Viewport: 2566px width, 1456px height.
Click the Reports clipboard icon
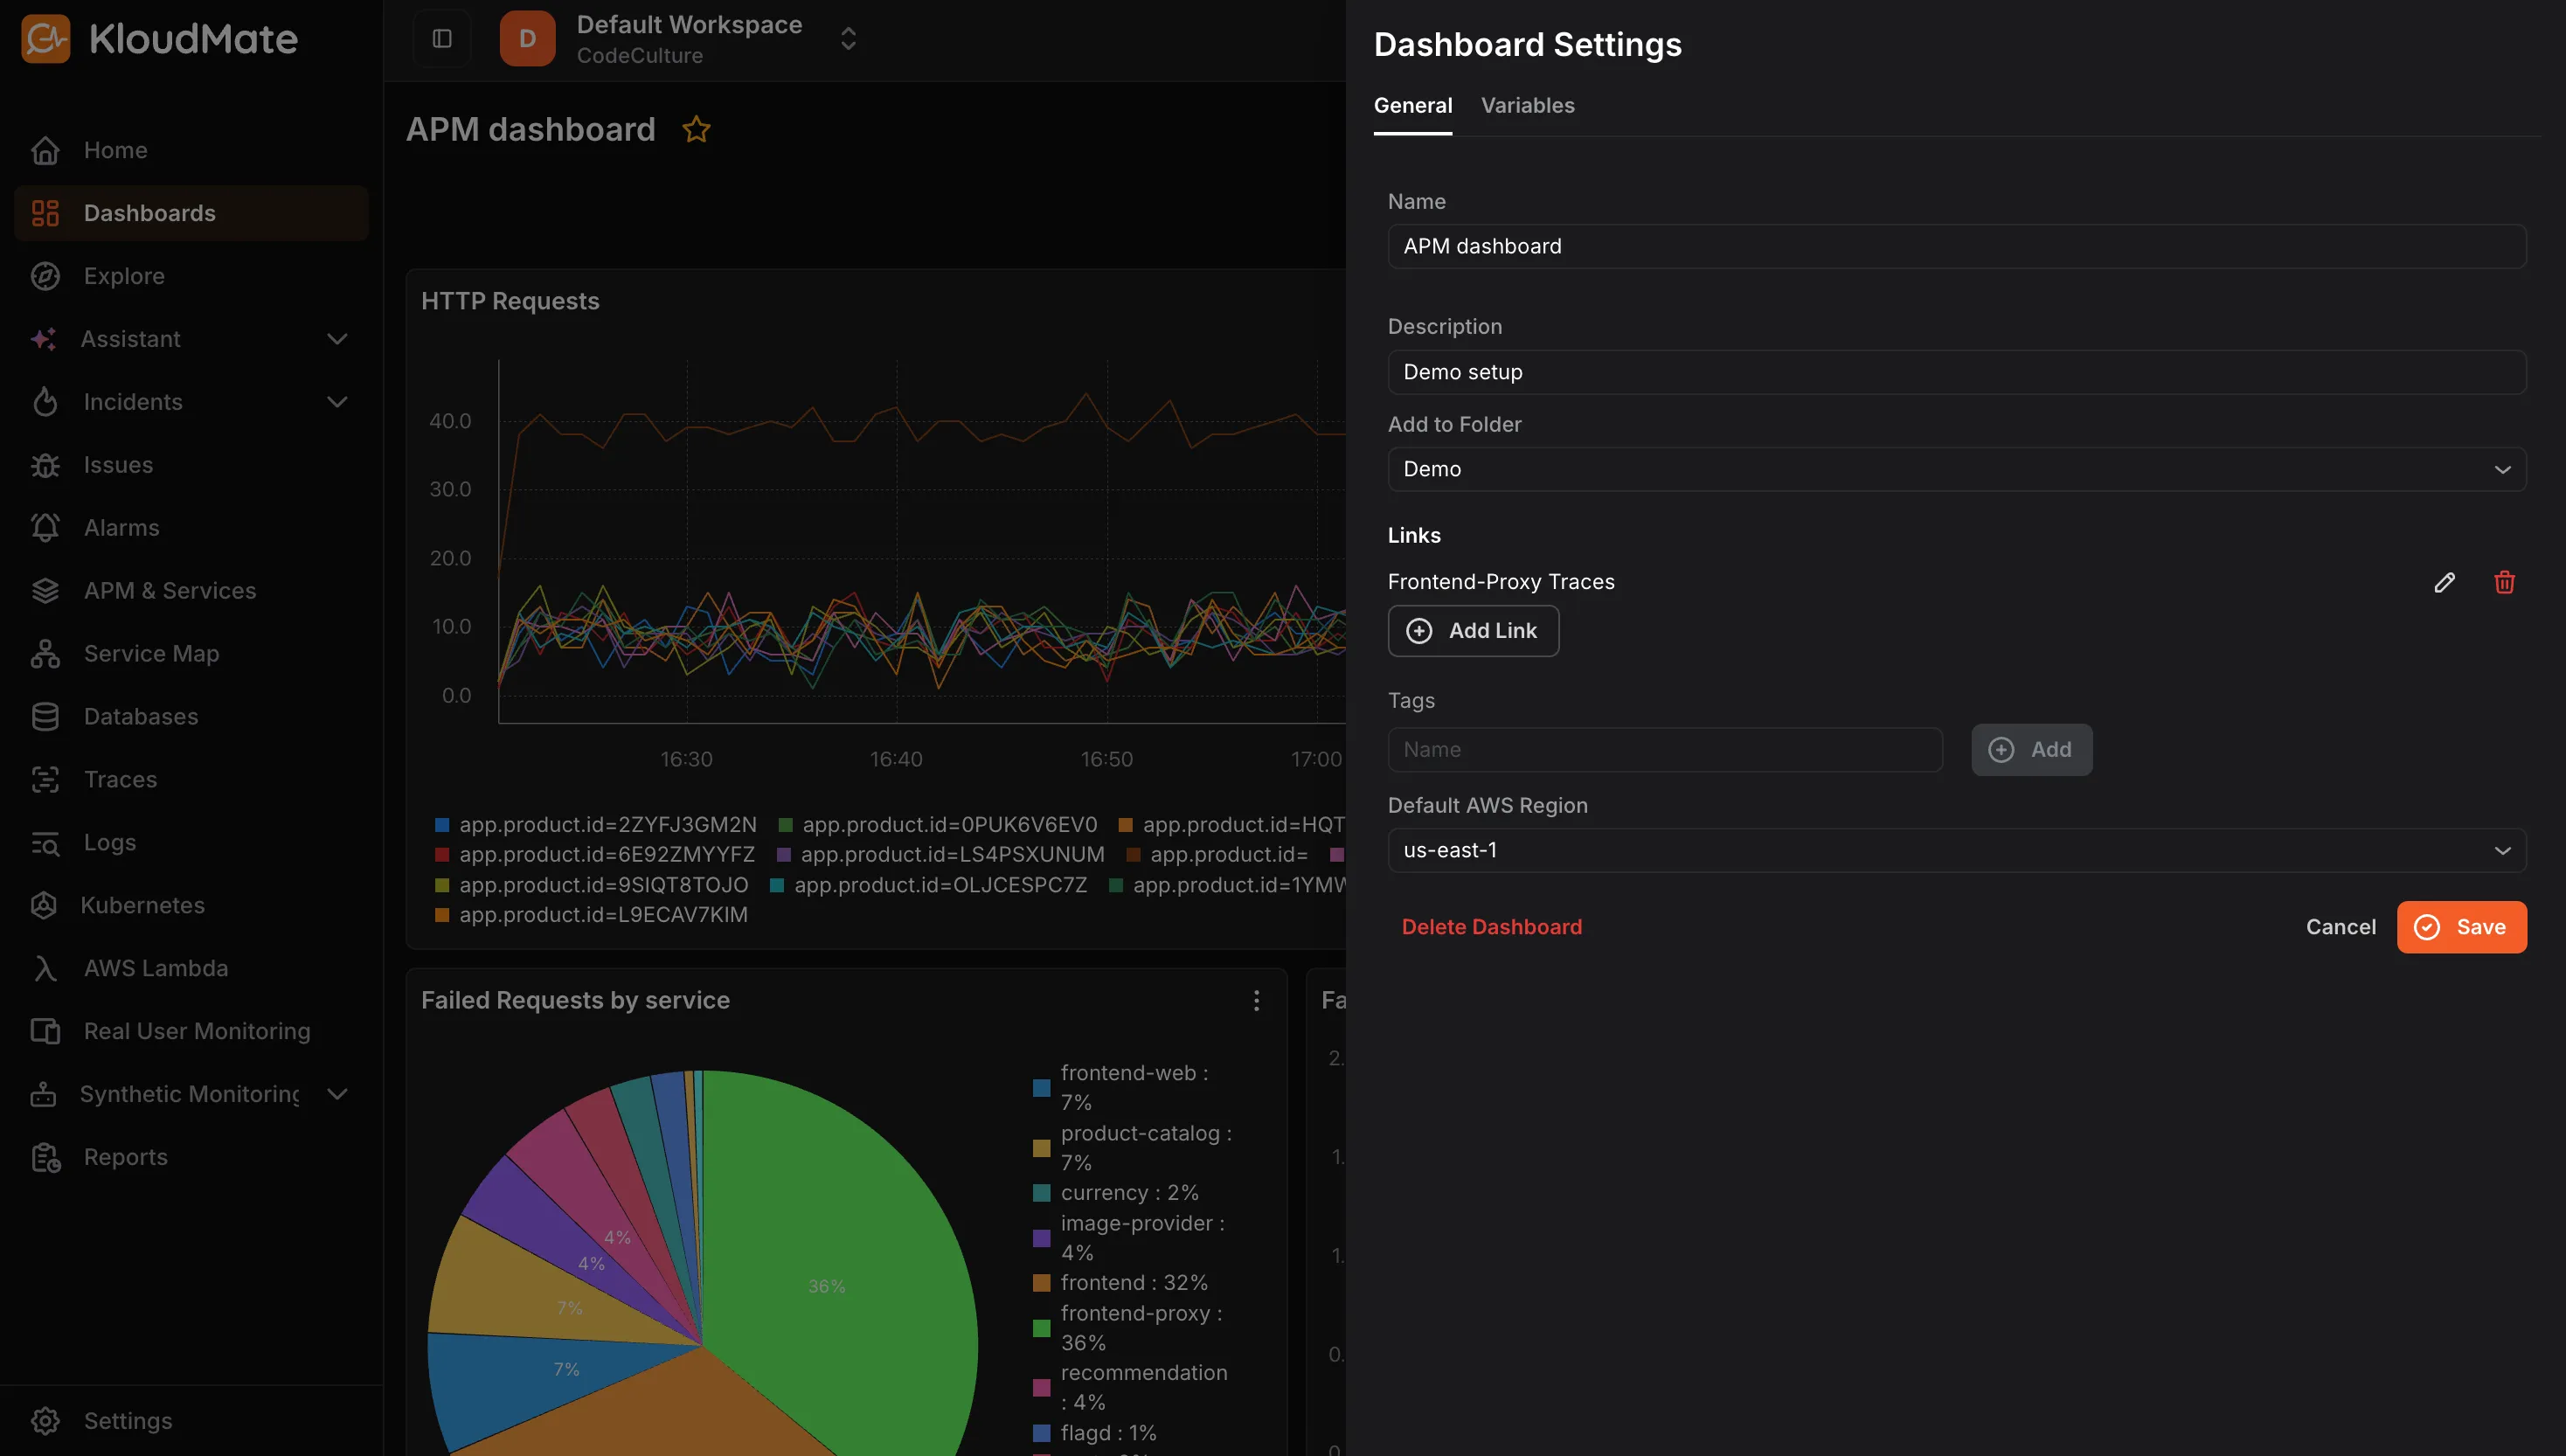(45, 1157)
